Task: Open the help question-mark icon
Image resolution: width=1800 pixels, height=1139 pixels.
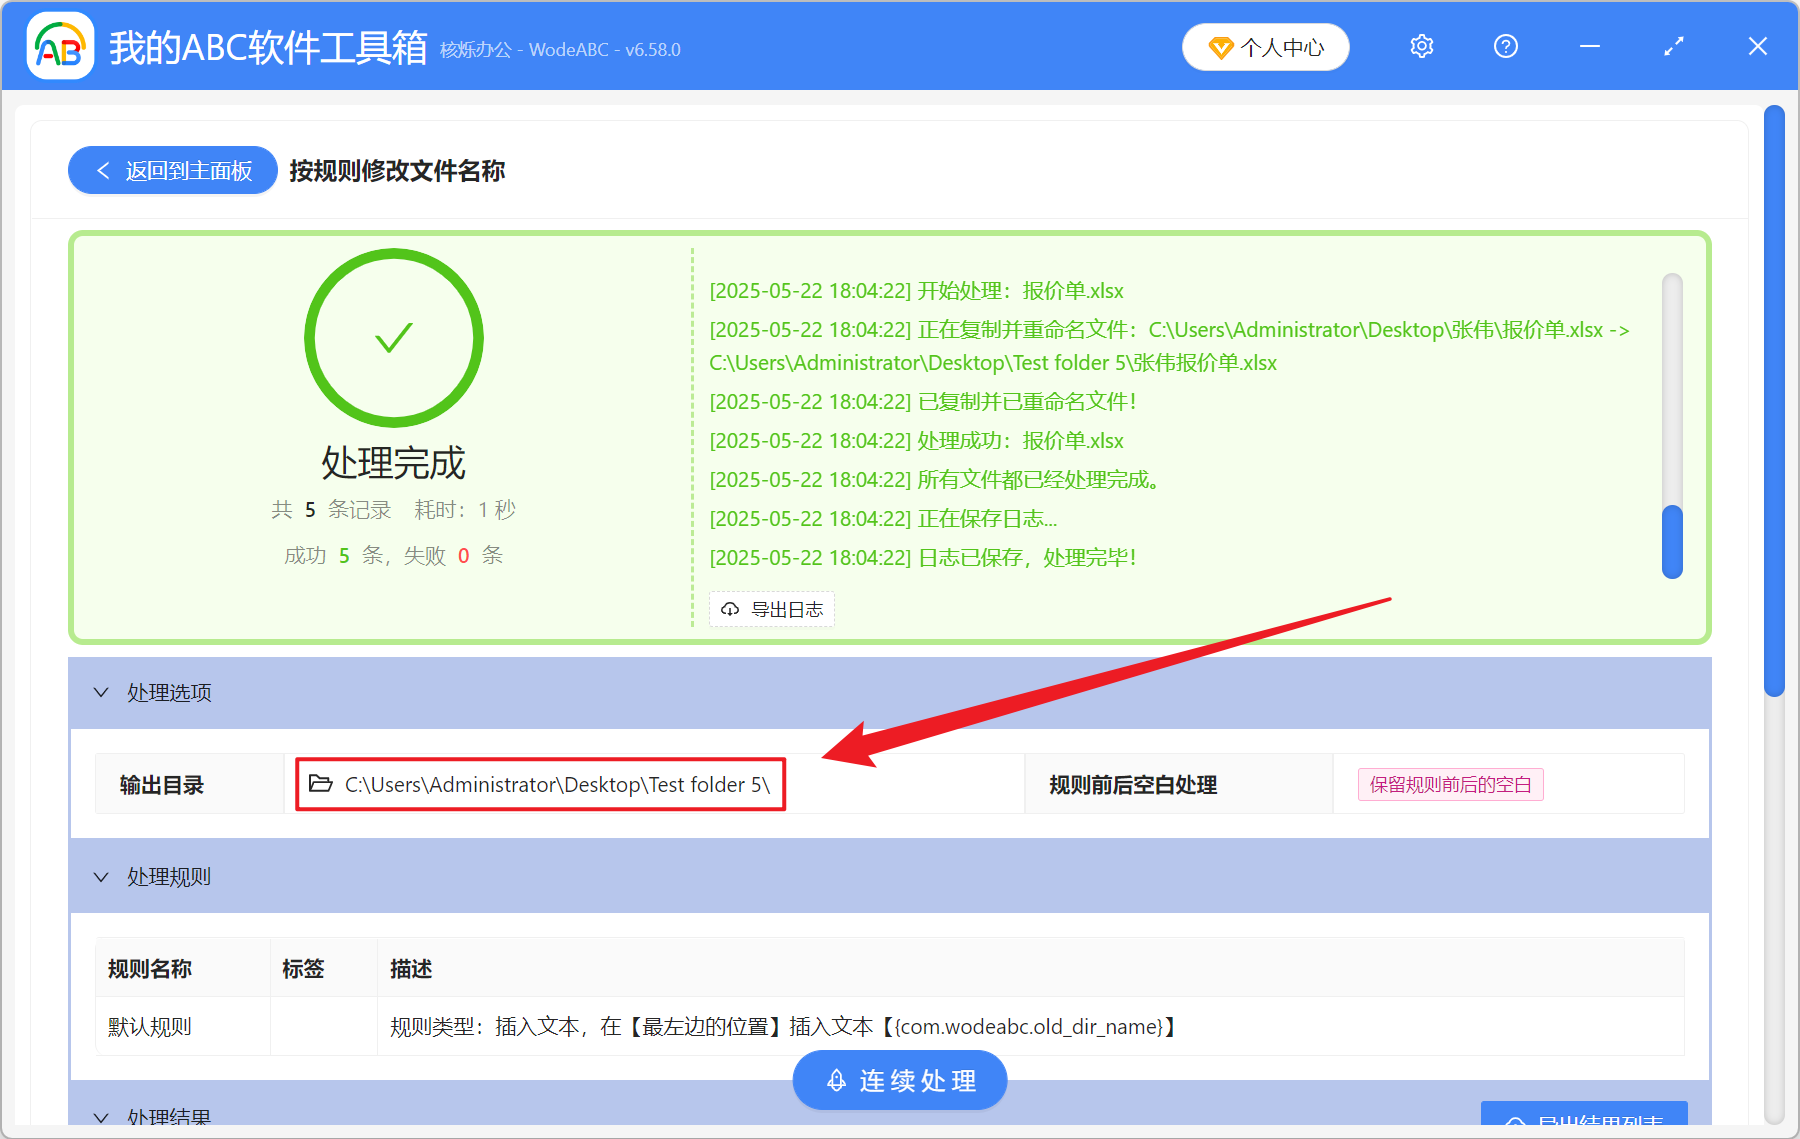Action: (x=1505, y=46)
